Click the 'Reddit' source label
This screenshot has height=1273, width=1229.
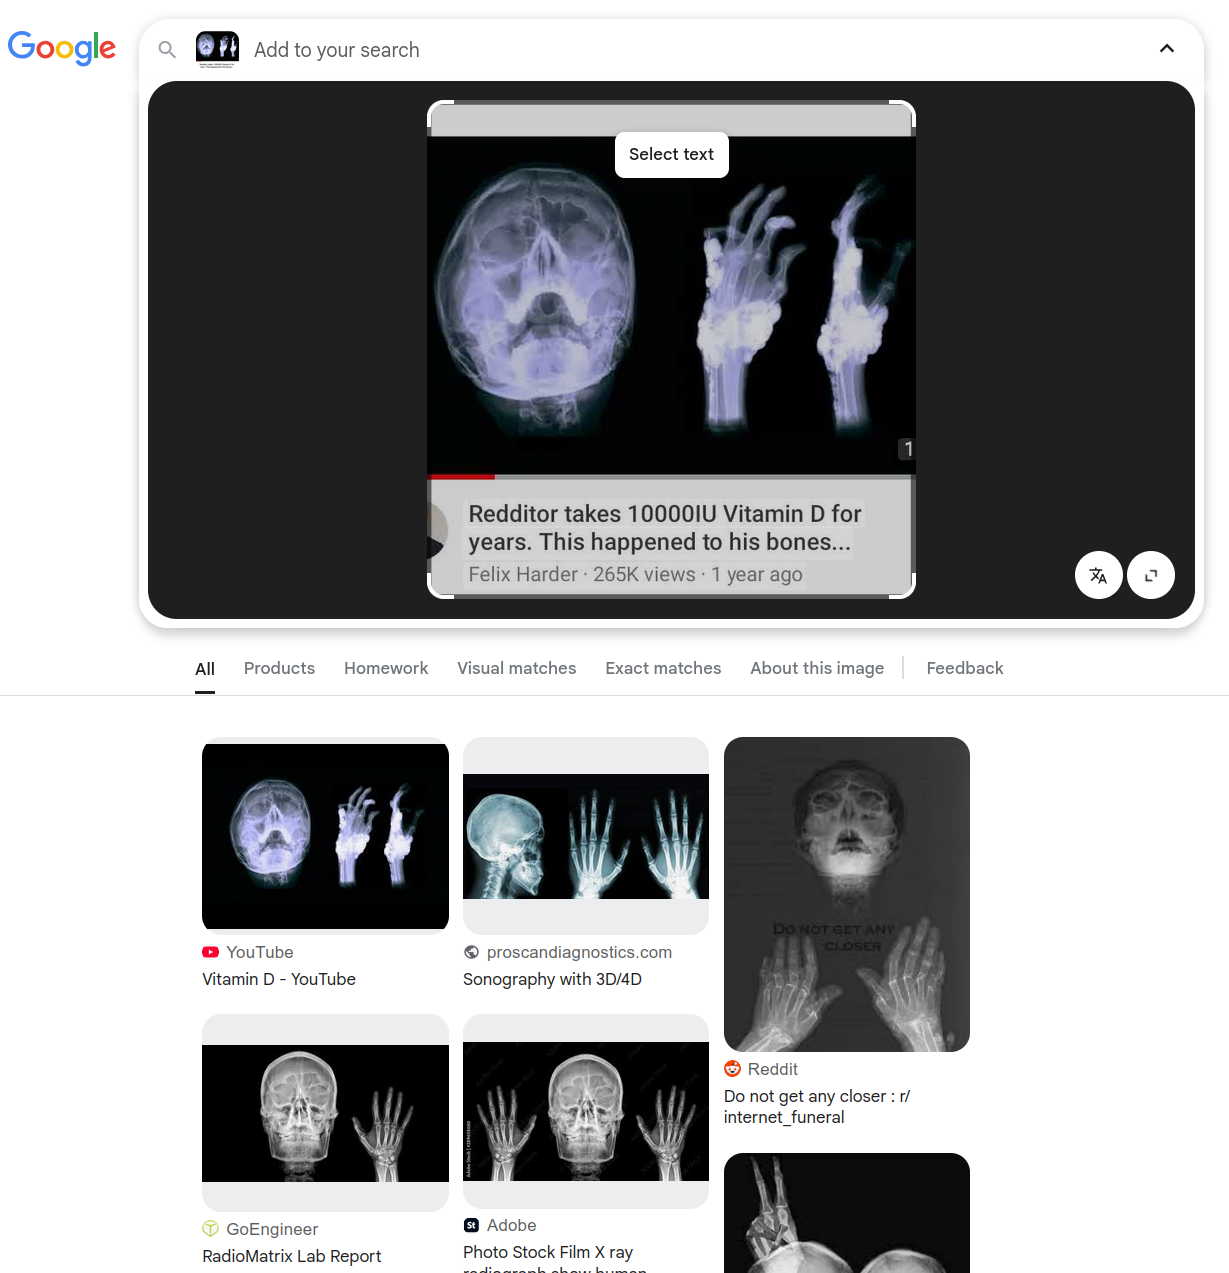click(773, 1069)
